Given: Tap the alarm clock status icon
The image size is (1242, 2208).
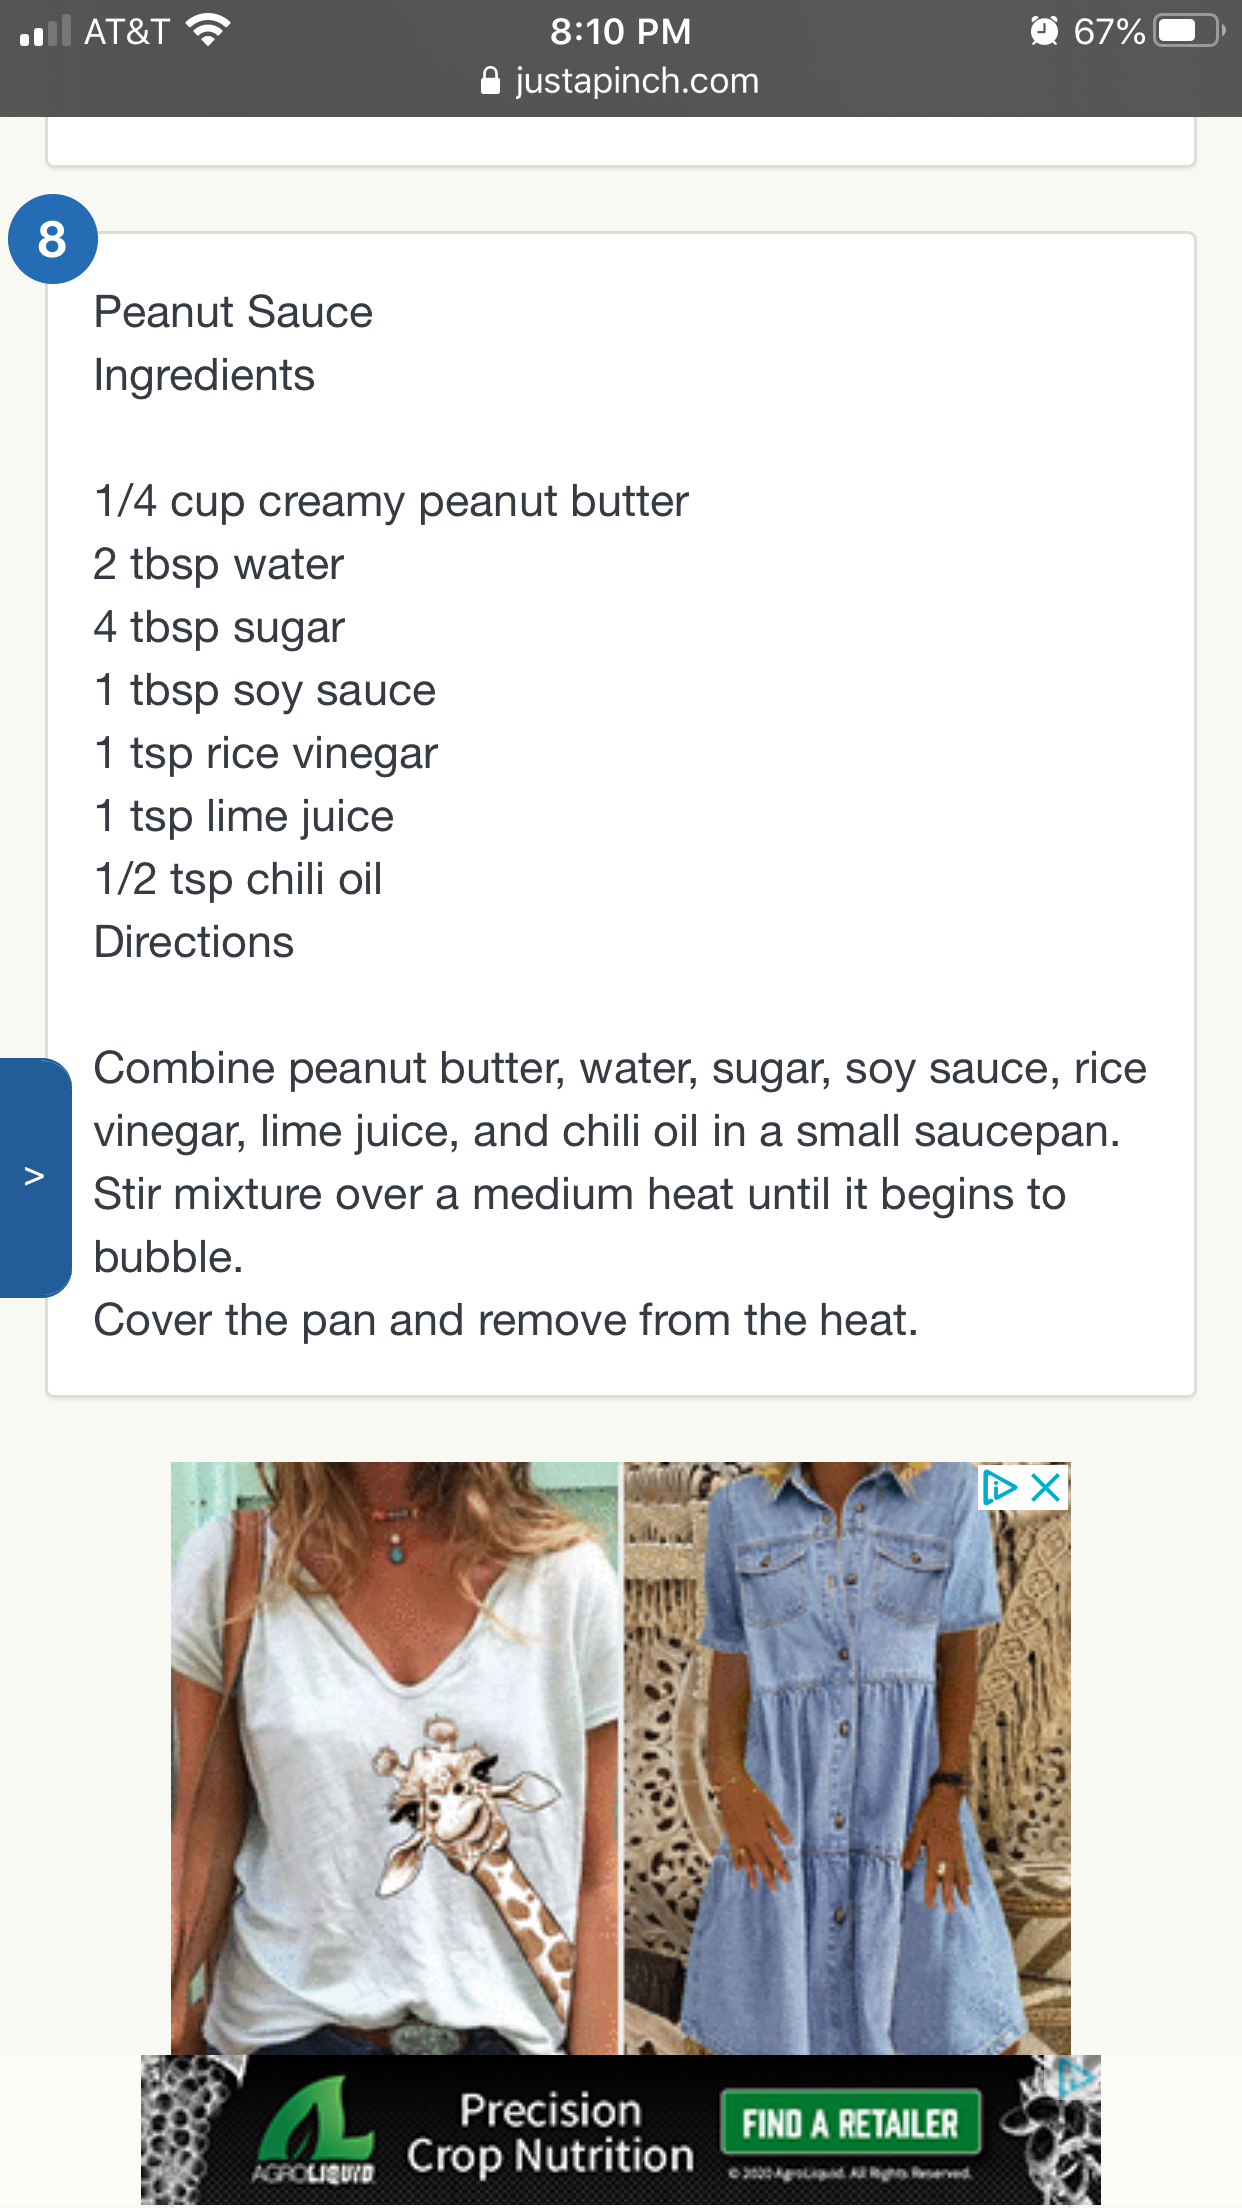Looking at the screenshot, I should tap(1044, 31).
